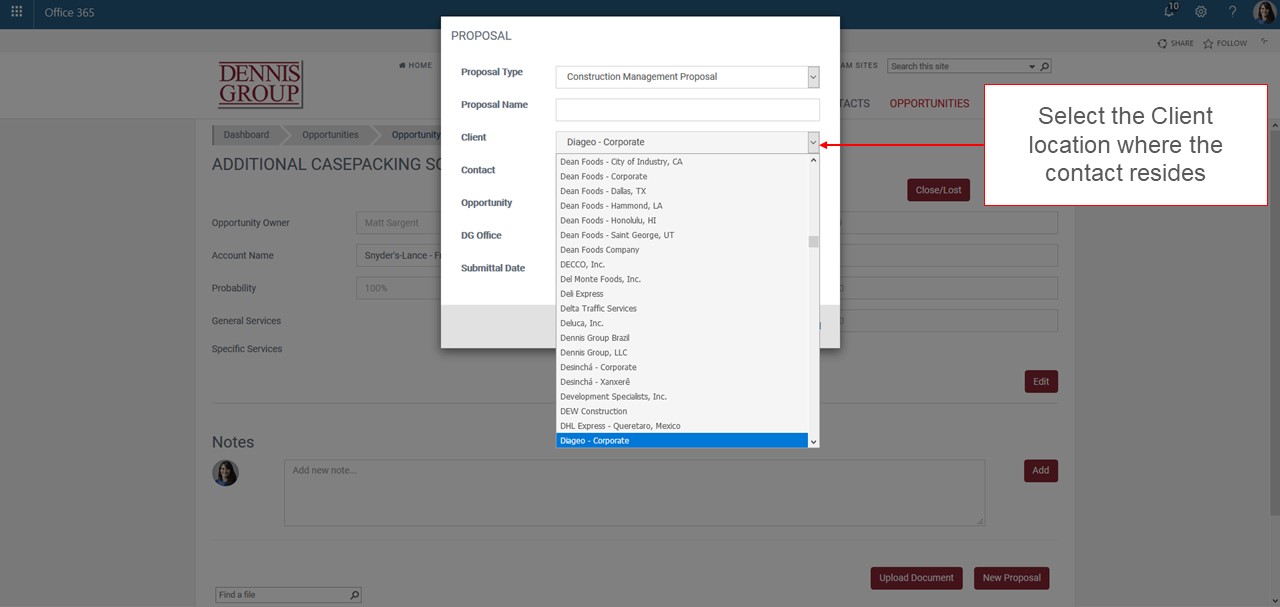Click the Account Name field

(x=398, y=256)
